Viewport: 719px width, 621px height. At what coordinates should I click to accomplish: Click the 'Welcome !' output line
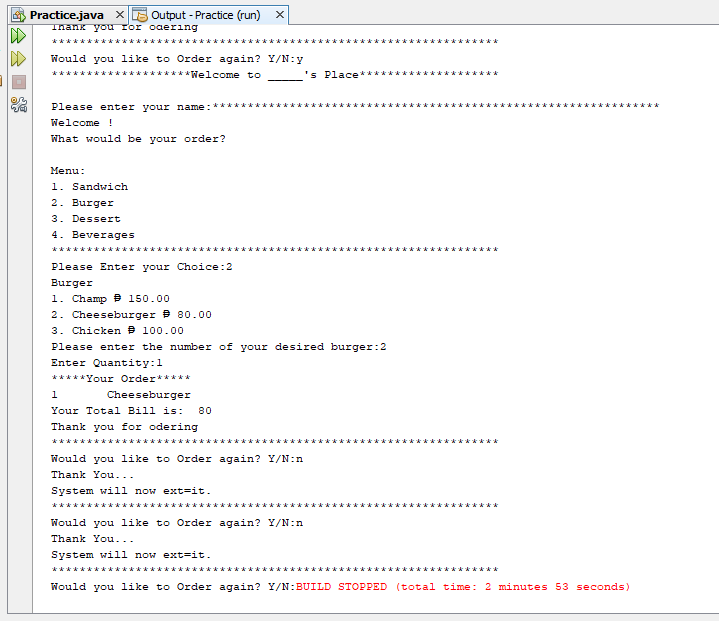click(x=82, y=123)
